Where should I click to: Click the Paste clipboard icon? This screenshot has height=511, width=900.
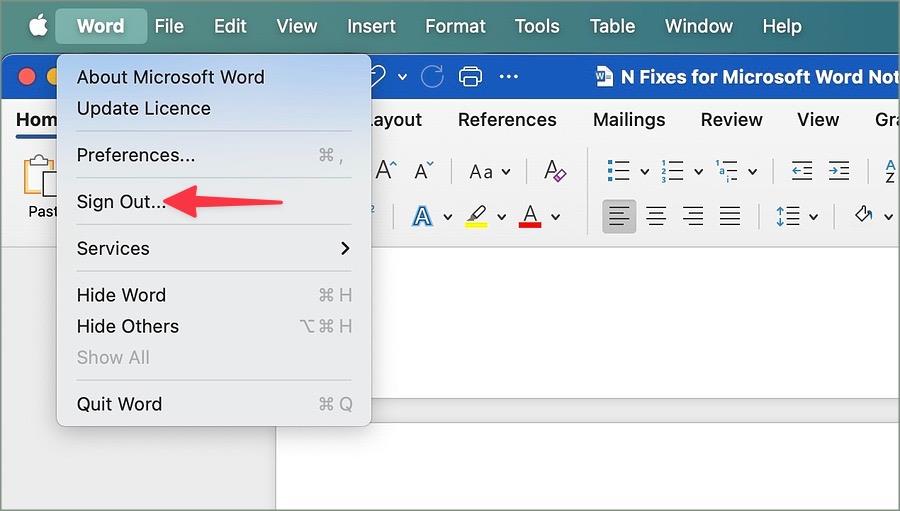[x=40, y=175]
